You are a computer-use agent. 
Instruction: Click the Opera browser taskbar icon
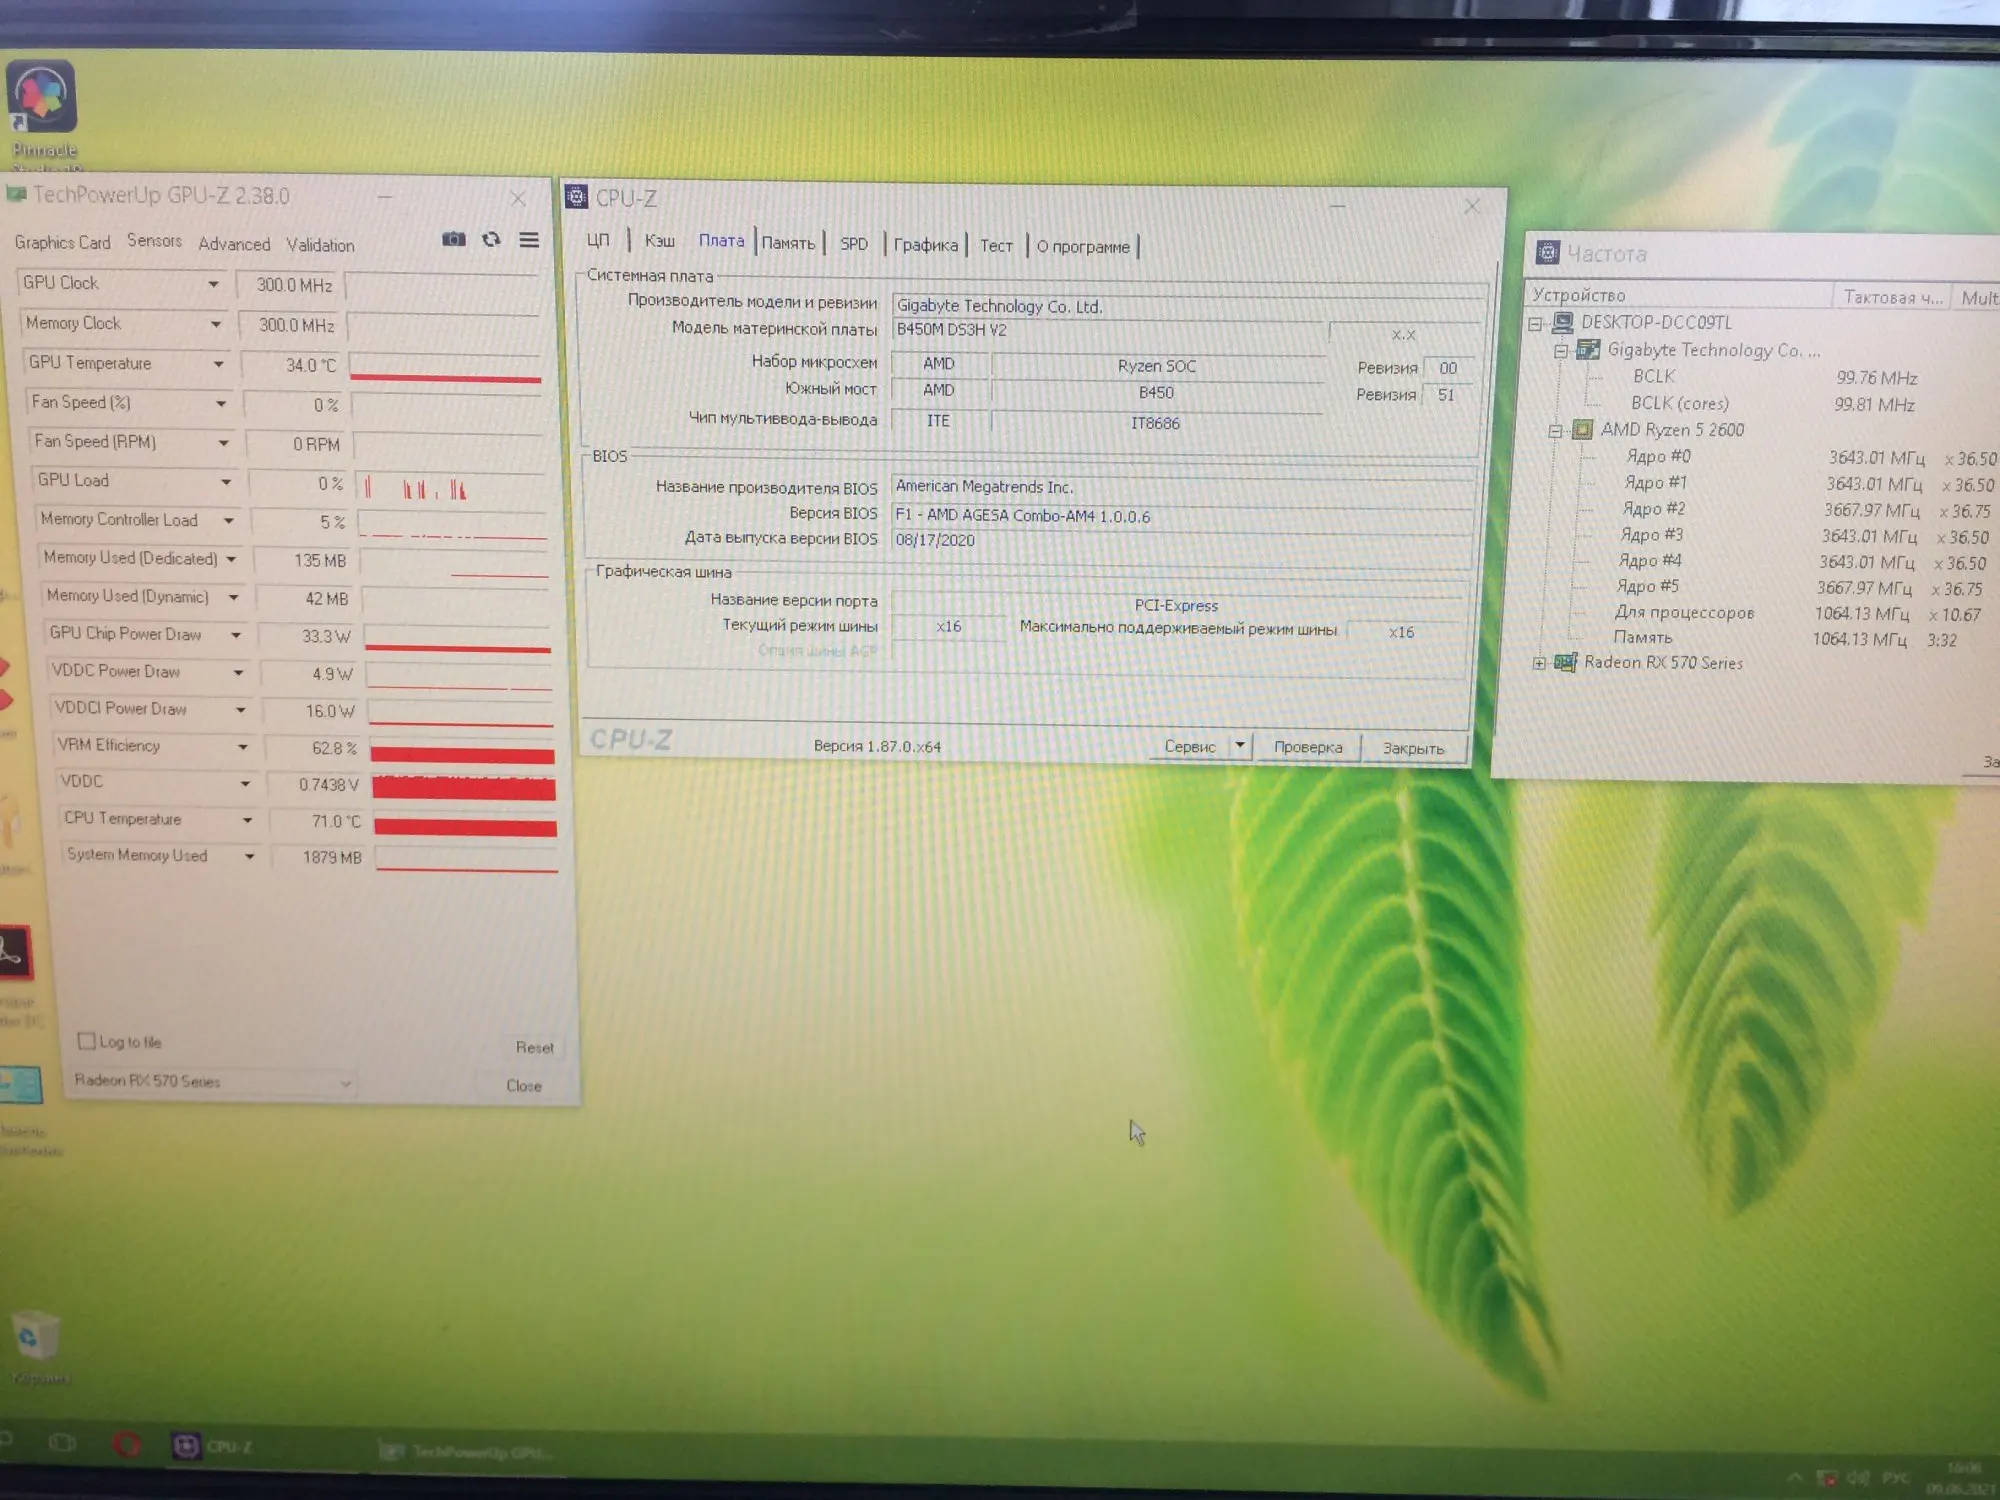coord(126,1444)
